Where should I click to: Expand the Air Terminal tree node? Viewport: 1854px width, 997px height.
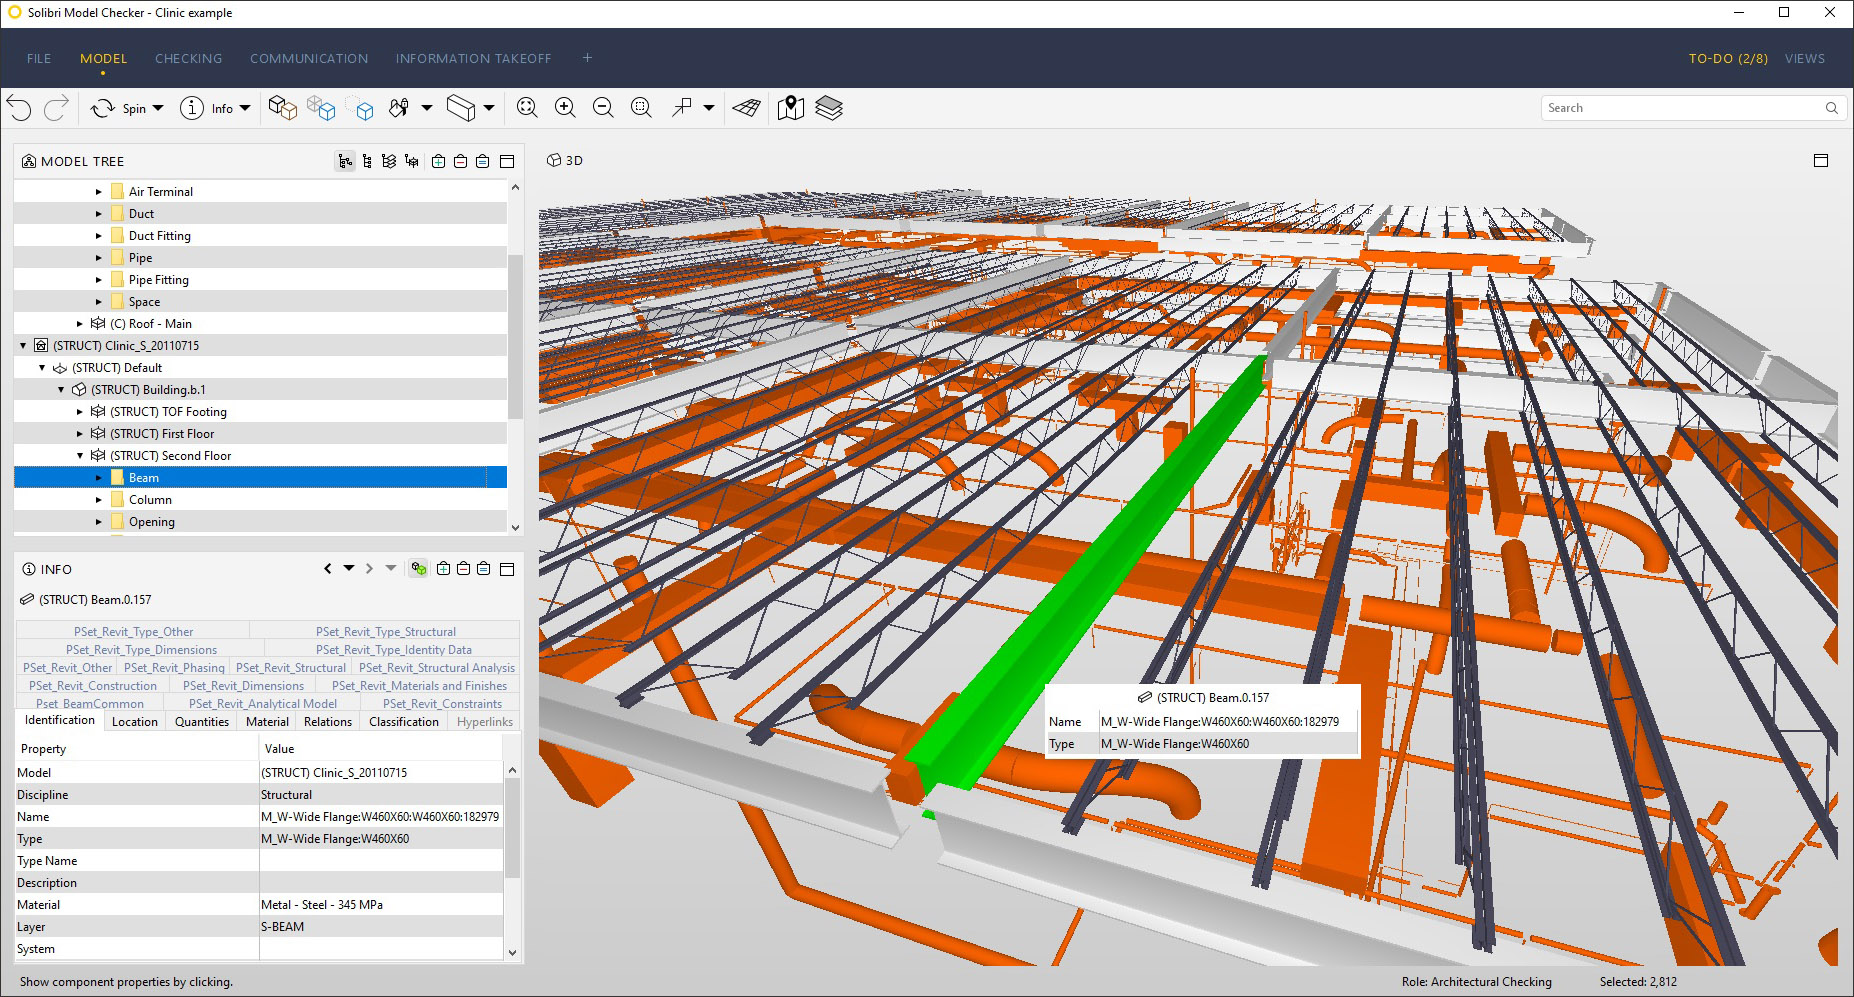click(x=99, y=192)
